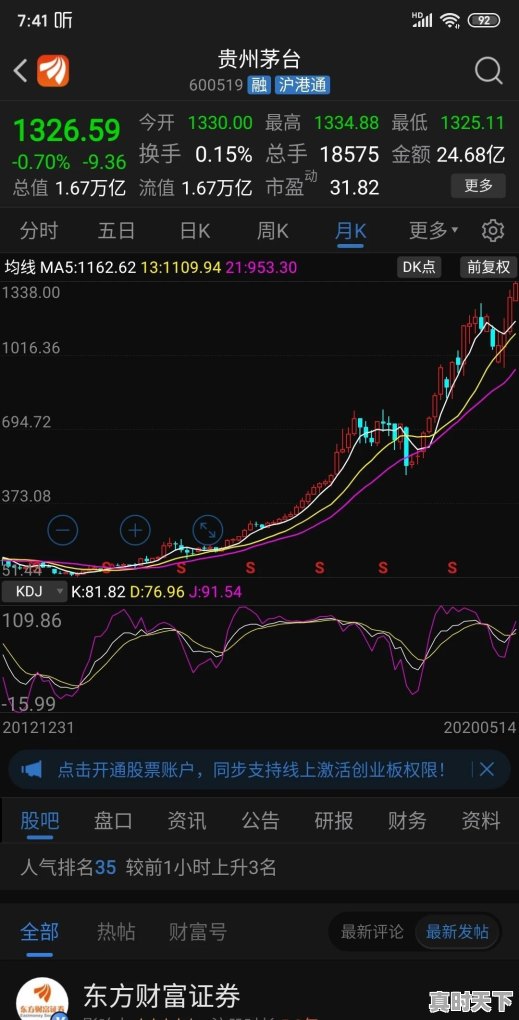This screenshot has width=519, height=1020.
Task: Switch to 周K chart tab
Action: 273,230
